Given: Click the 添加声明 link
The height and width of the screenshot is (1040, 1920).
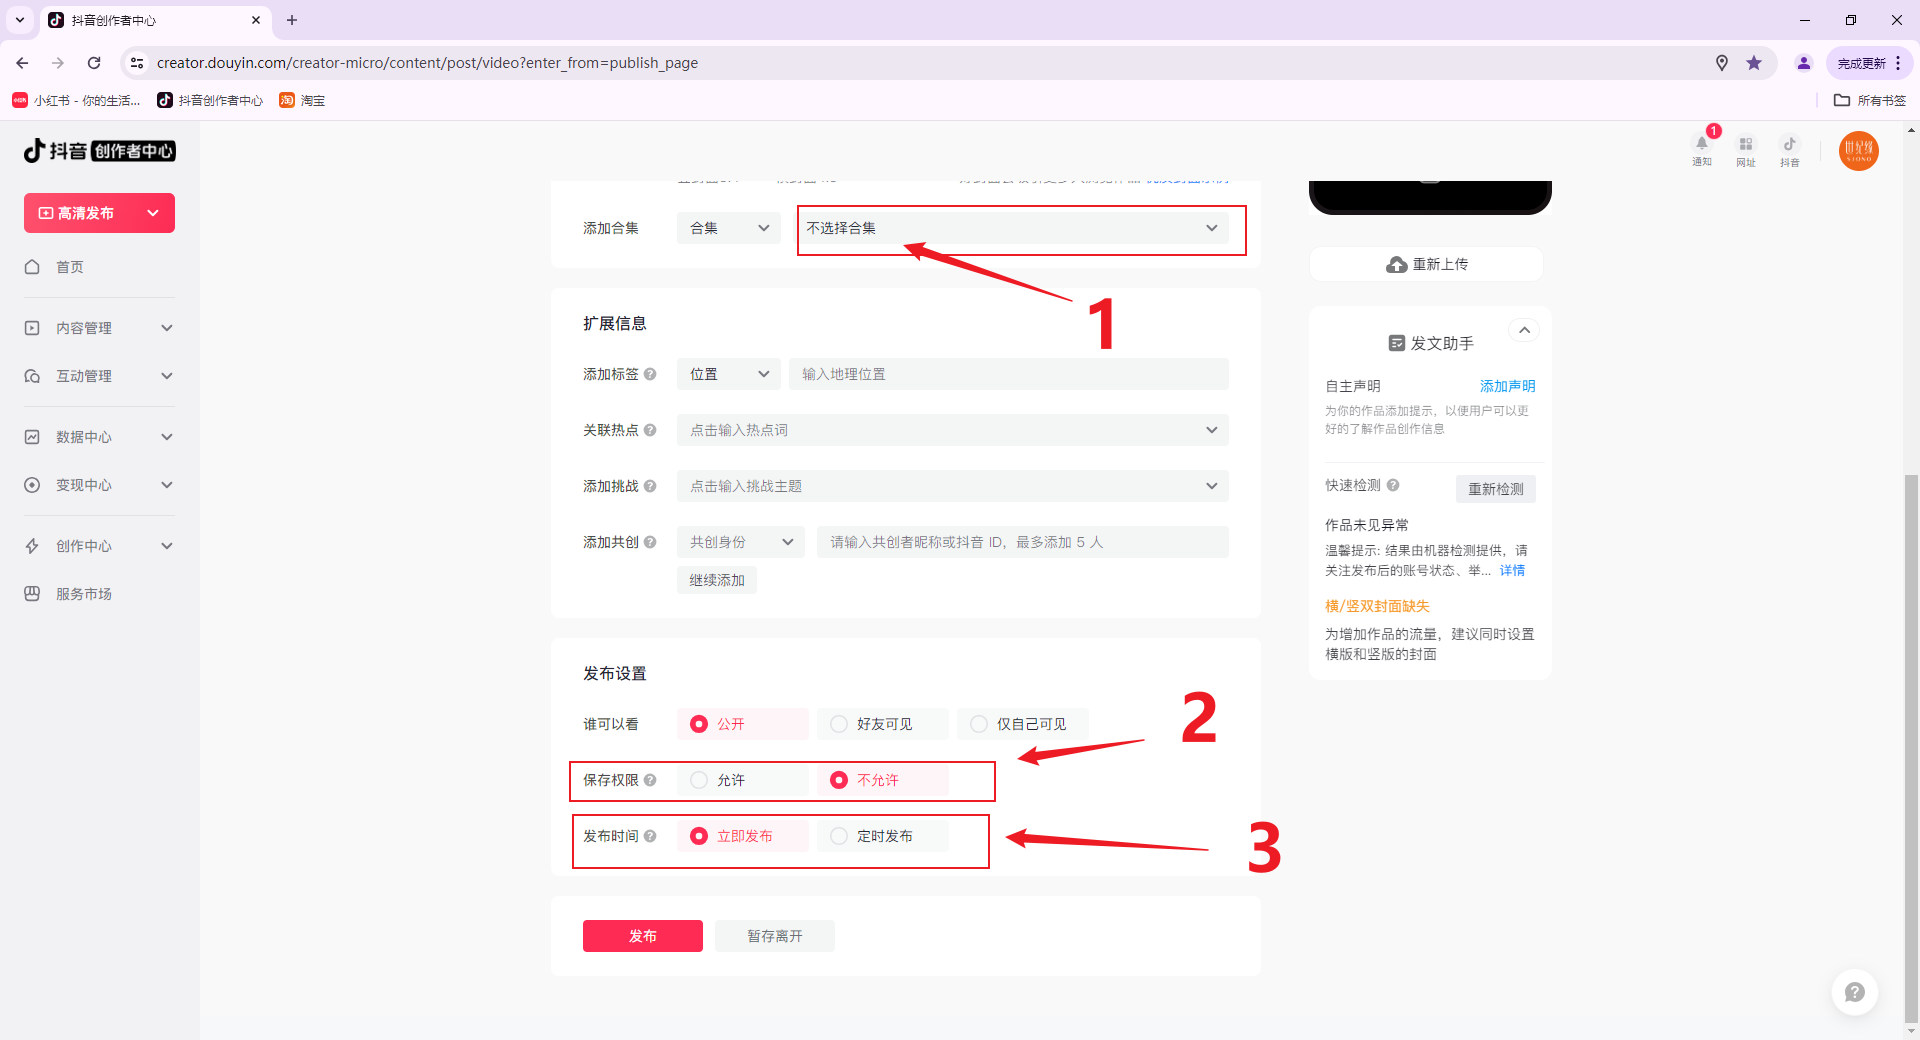Looking at the screenshot, I should [1507, 386].
